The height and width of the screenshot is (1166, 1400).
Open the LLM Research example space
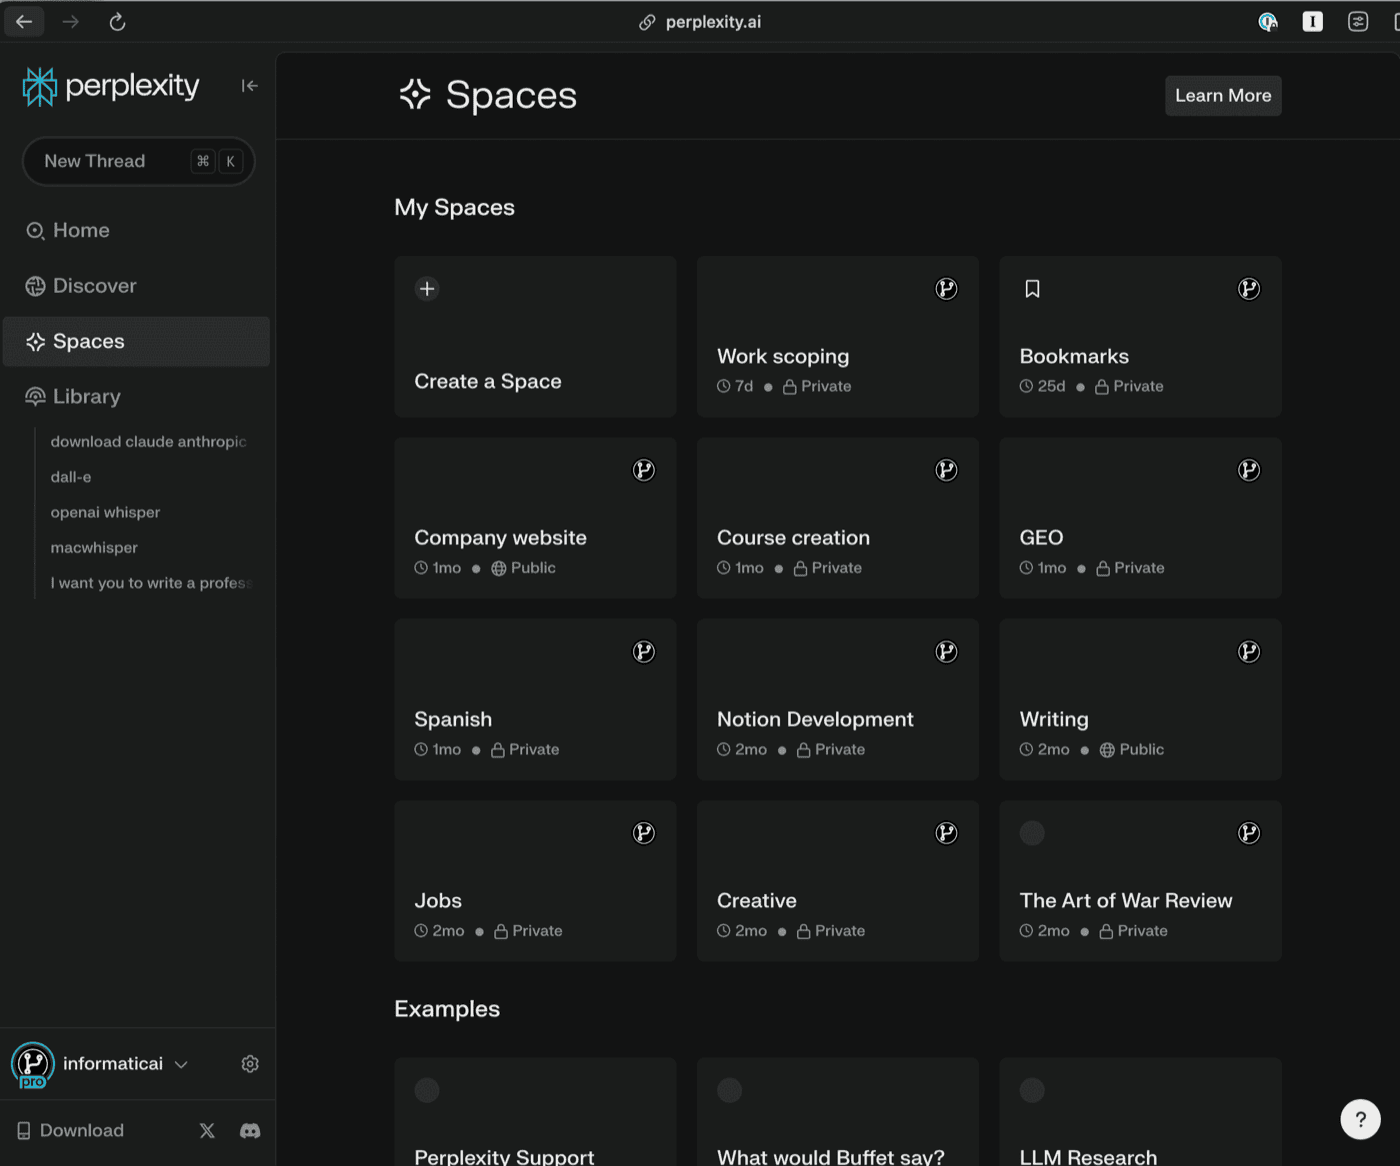tap(1140, 1112)
